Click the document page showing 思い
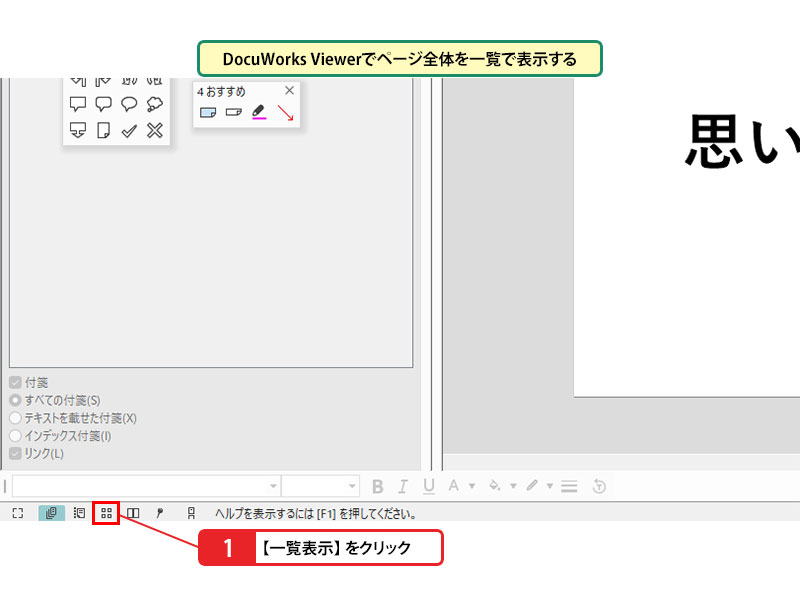800x600 pixels. pos(687,237)
